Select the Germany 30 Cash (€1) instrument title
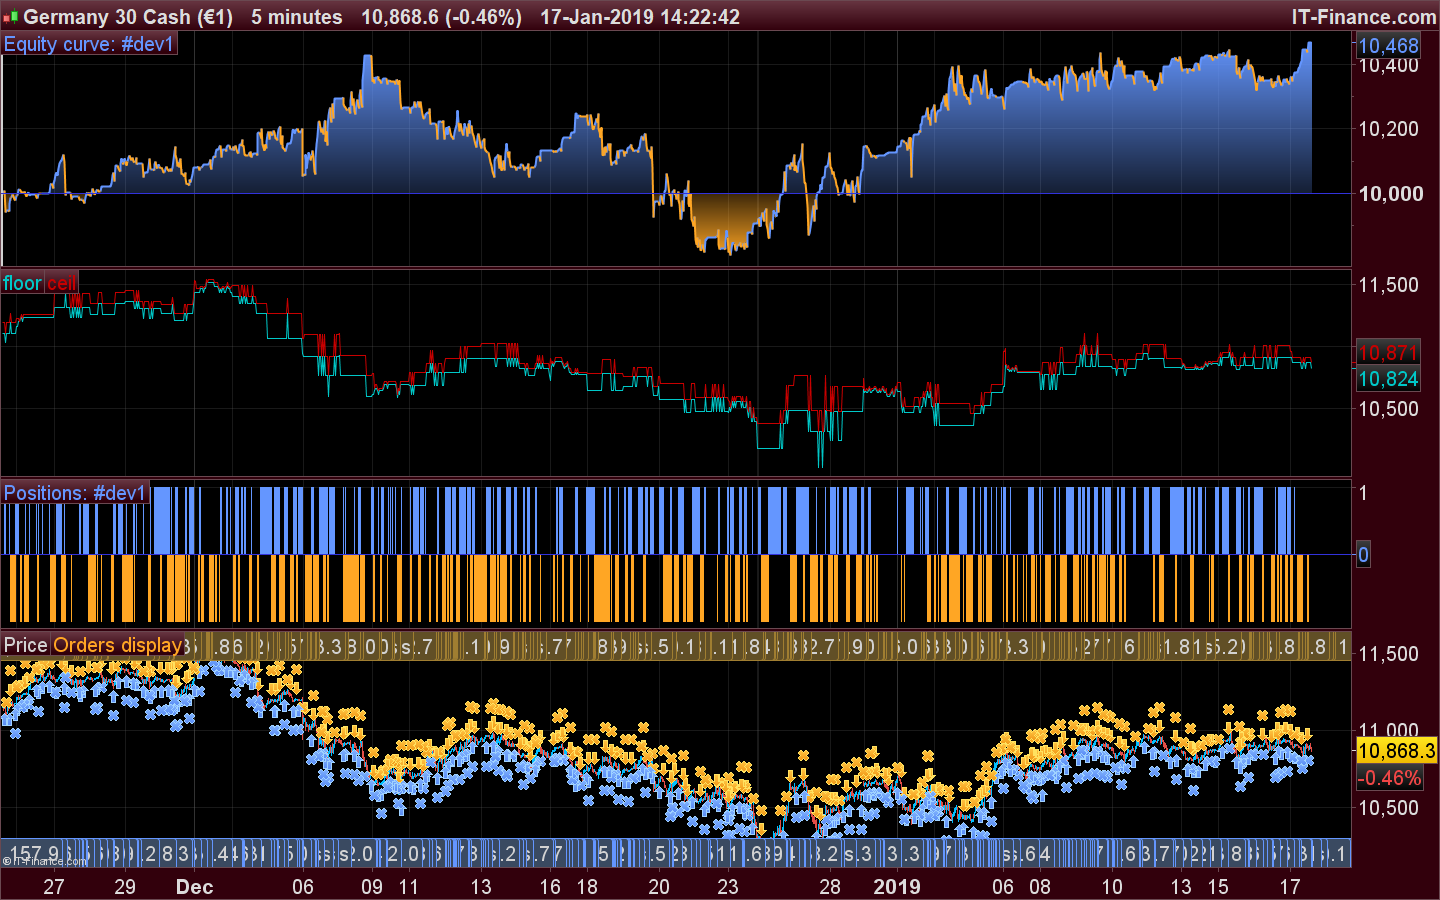1440x900 pixels. [x=128, y=17]
